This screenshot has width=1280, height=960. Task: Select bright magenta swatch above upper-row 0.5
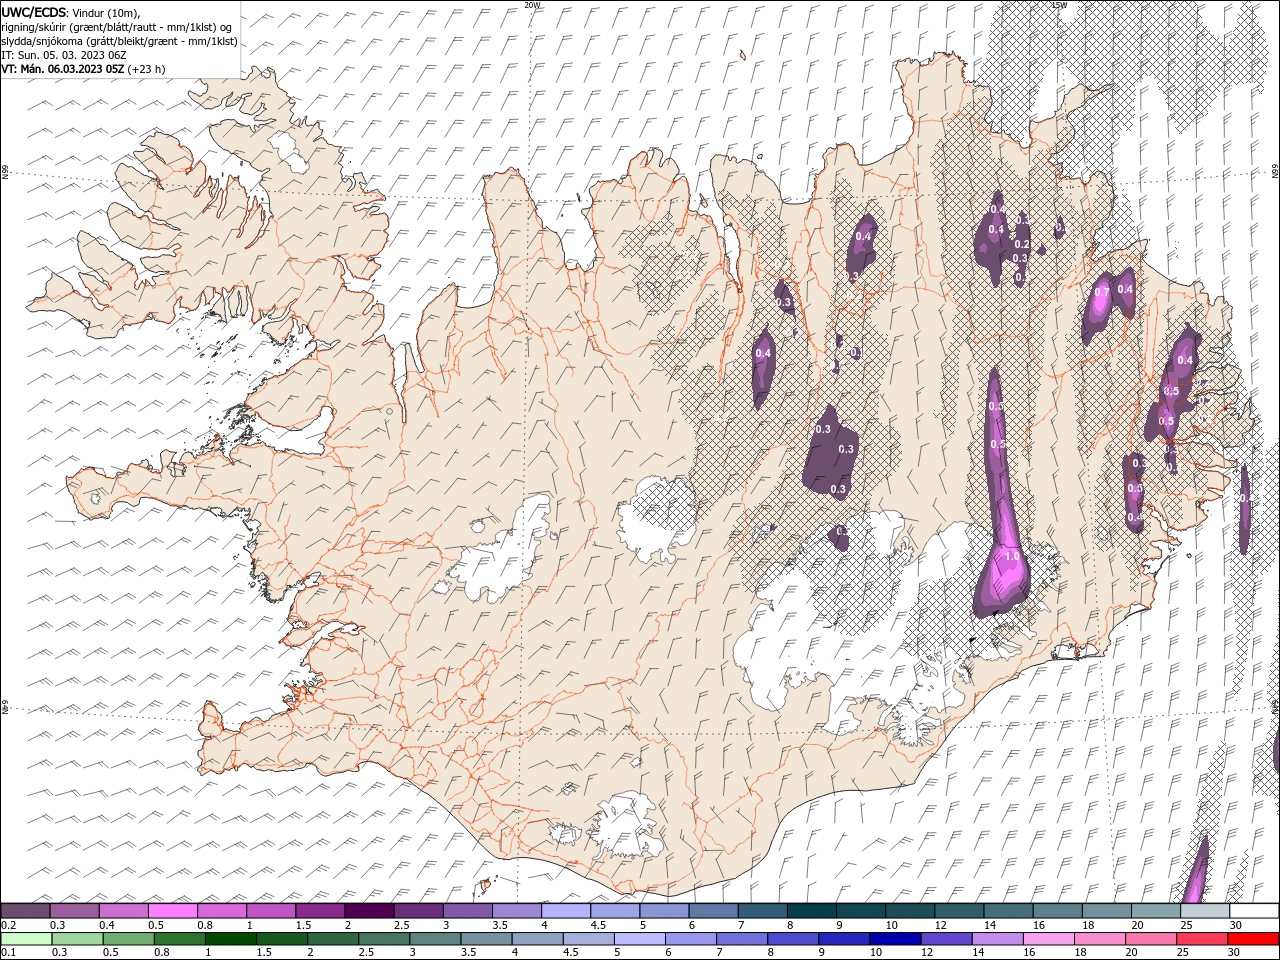click(x=173, y=911)
